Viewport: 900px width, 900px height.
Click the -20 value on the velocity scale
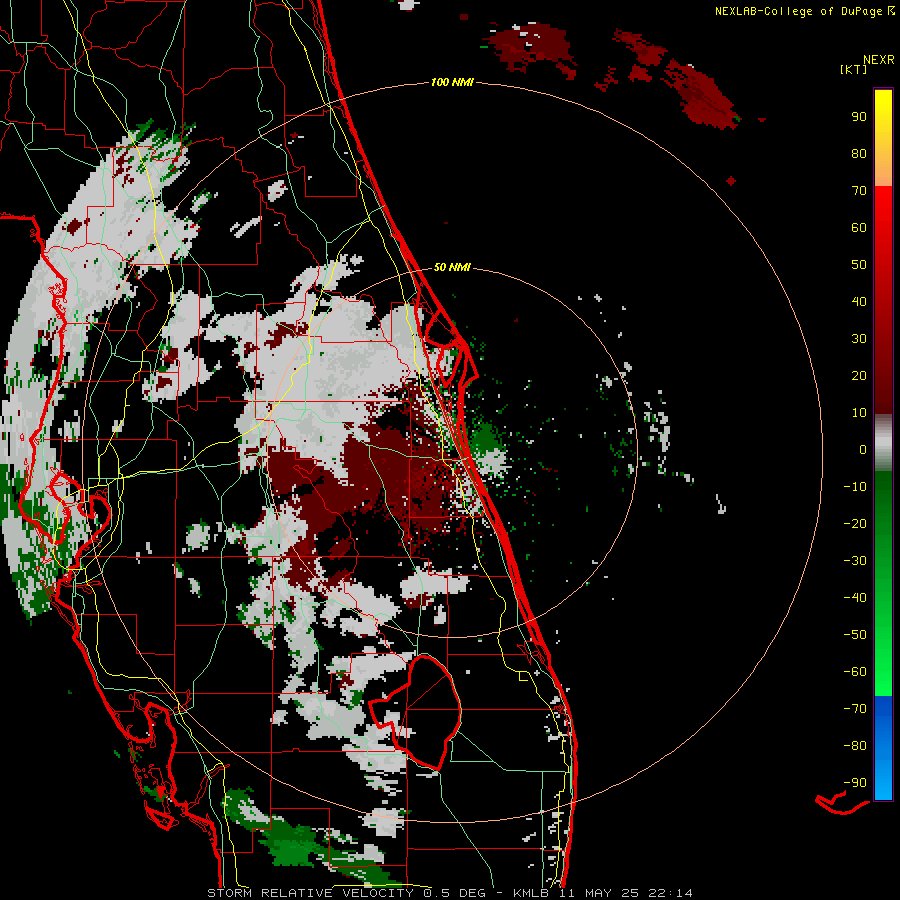click(855, 524)
